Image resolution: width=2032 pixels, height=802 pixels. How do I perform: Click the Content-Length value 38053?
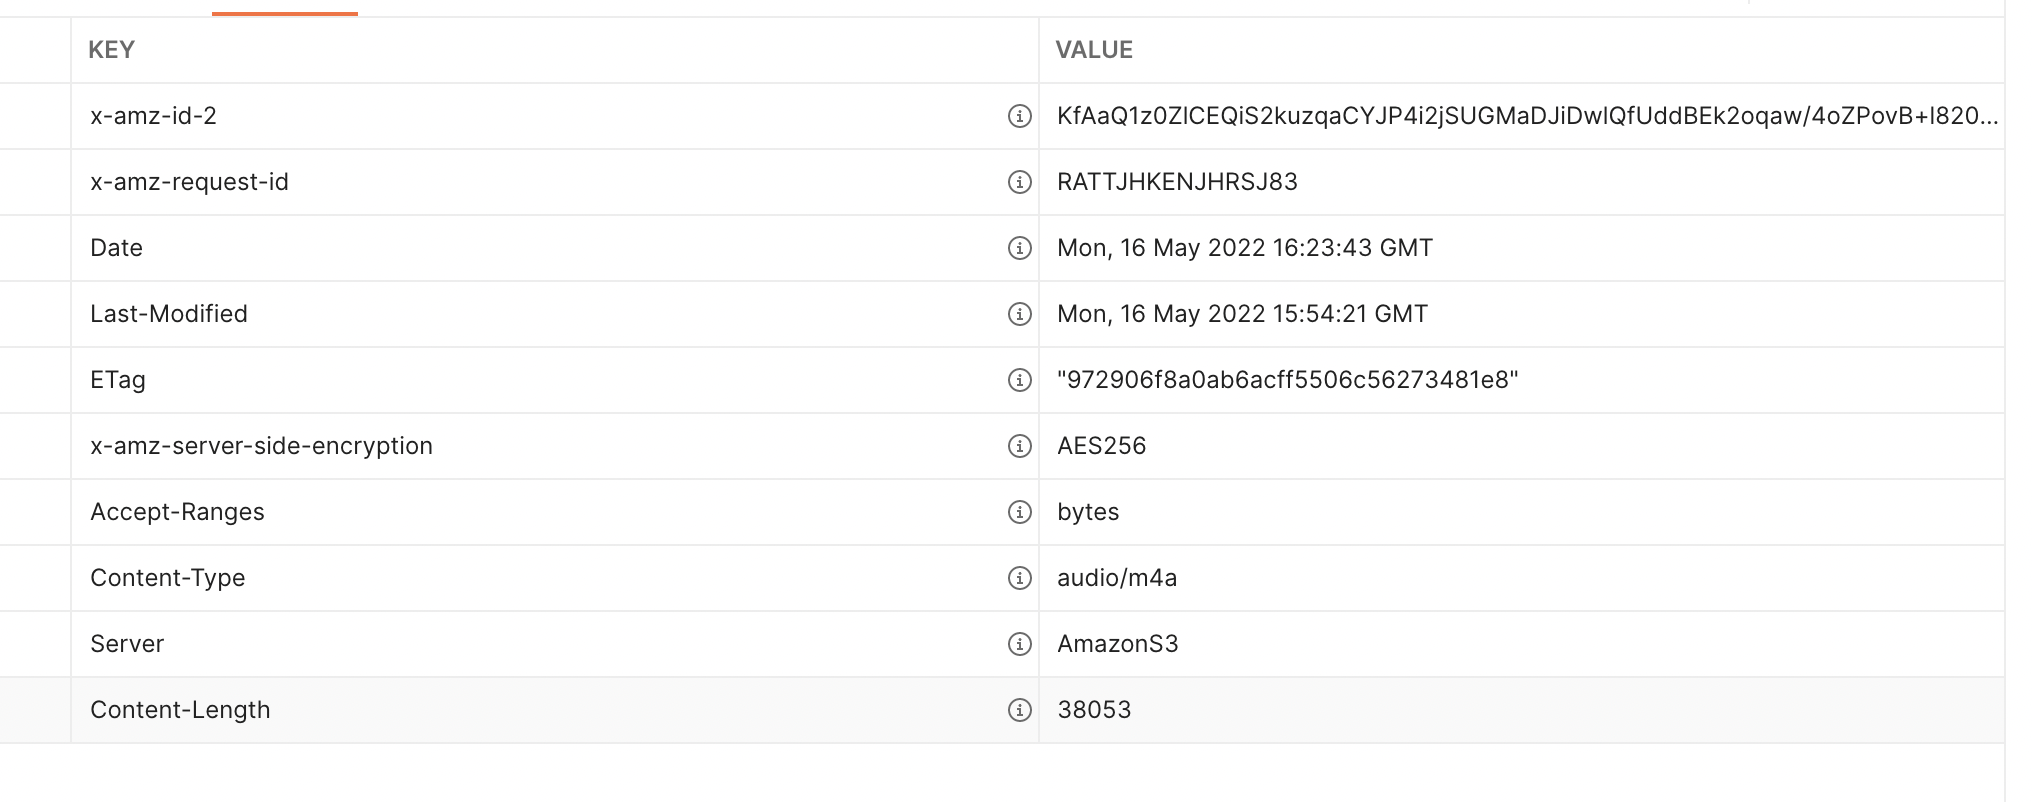point(1095,709)
